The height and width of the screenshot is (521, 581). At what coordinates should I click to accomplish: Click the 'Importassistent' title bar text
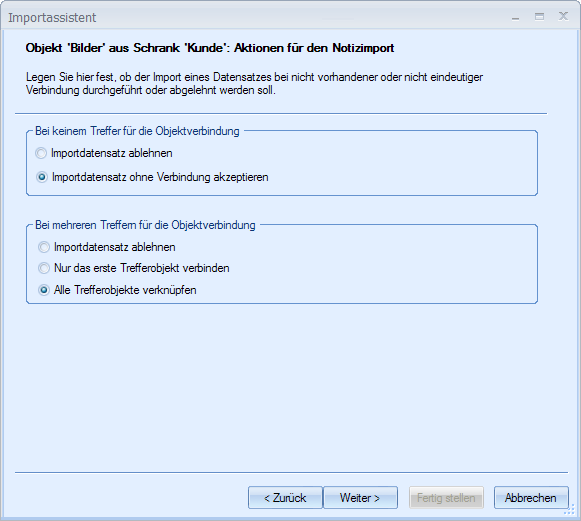click(x=52, y=18)
